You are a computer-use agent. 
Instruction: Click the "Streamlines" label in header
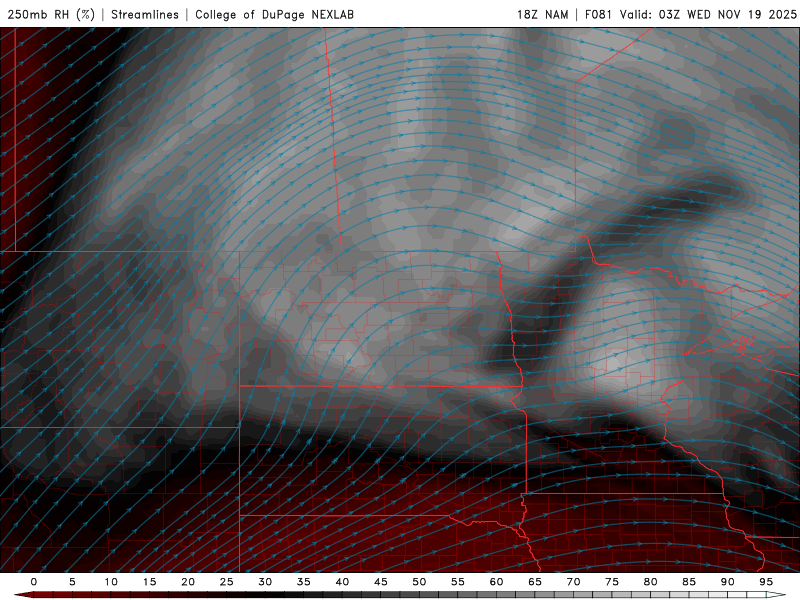[x=145, y=14]
